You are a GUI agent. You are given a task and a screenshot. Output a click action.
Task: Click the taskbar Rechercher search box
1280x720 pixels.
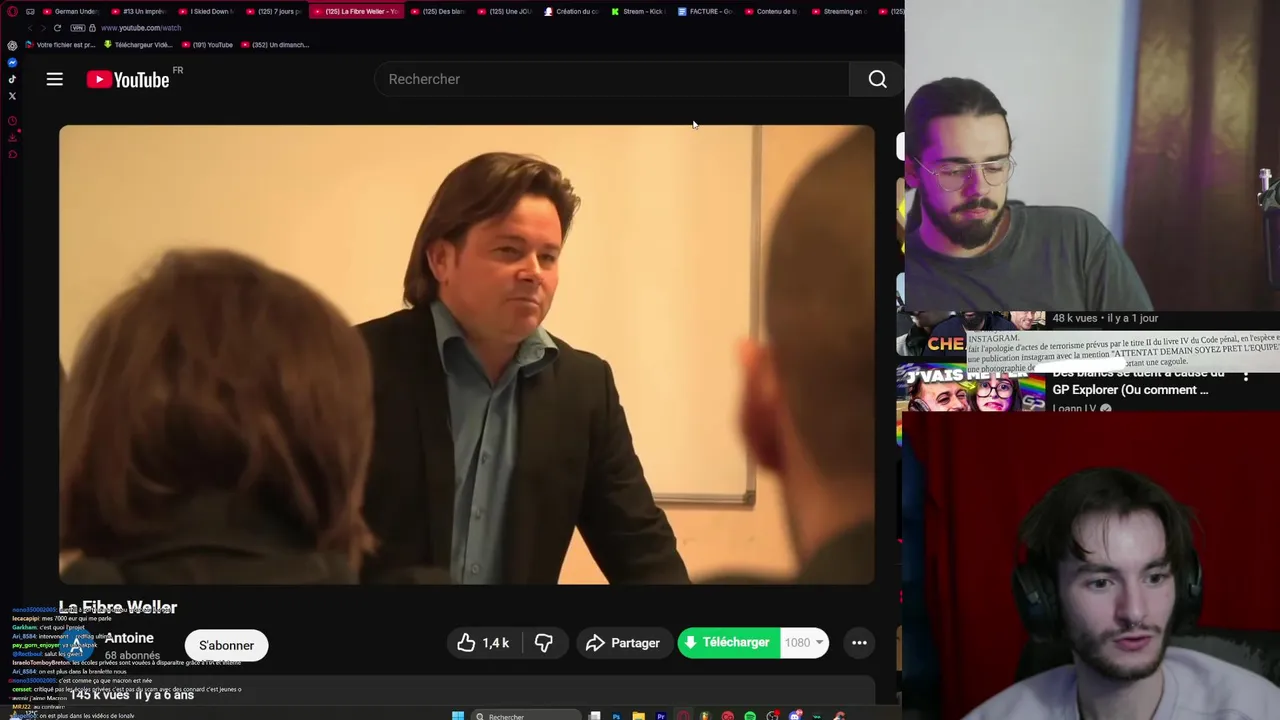pos(527,716)
